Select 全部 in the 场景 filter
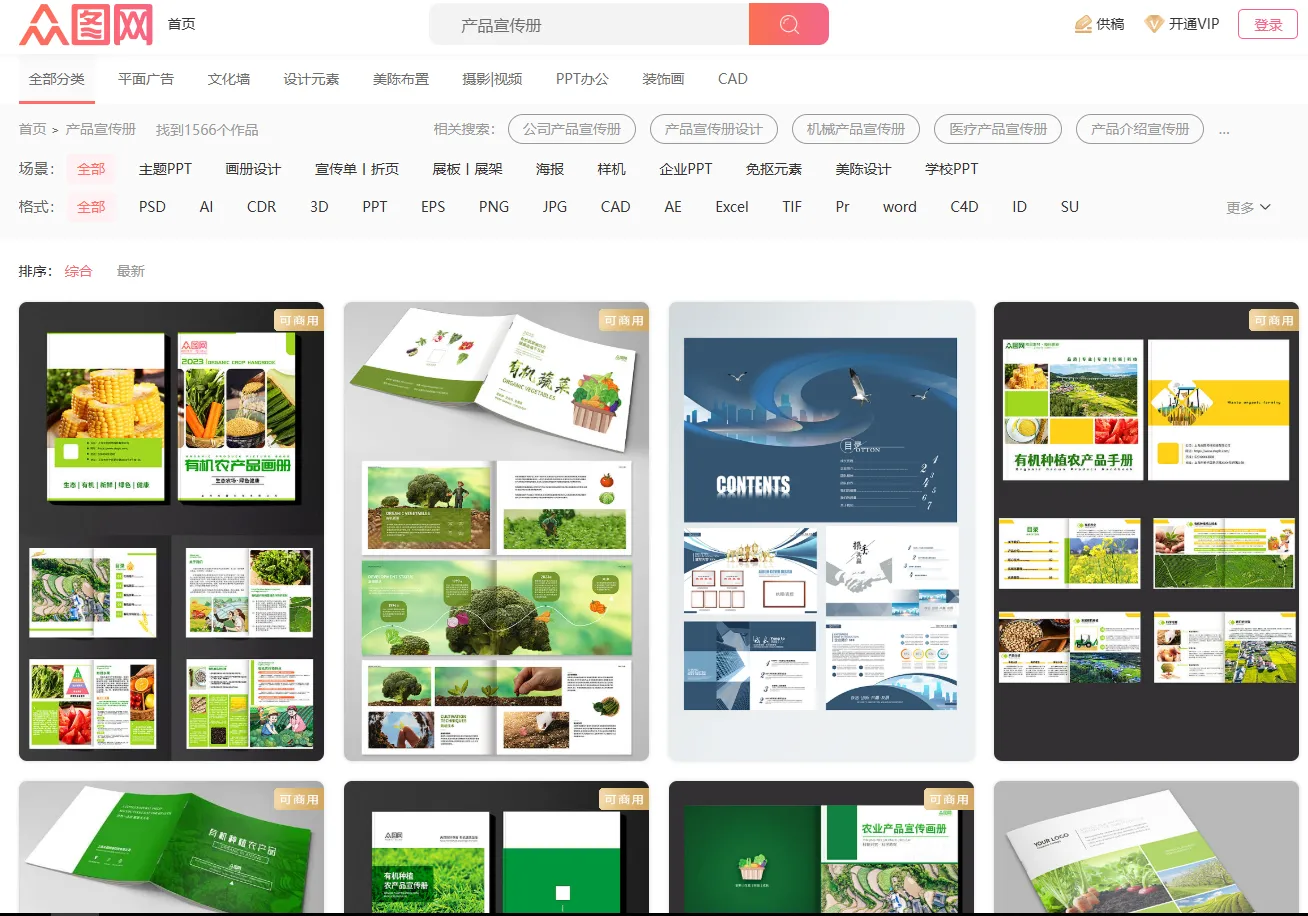The height and width of the screenshot is (916, 1308). [x=91, y=169]
